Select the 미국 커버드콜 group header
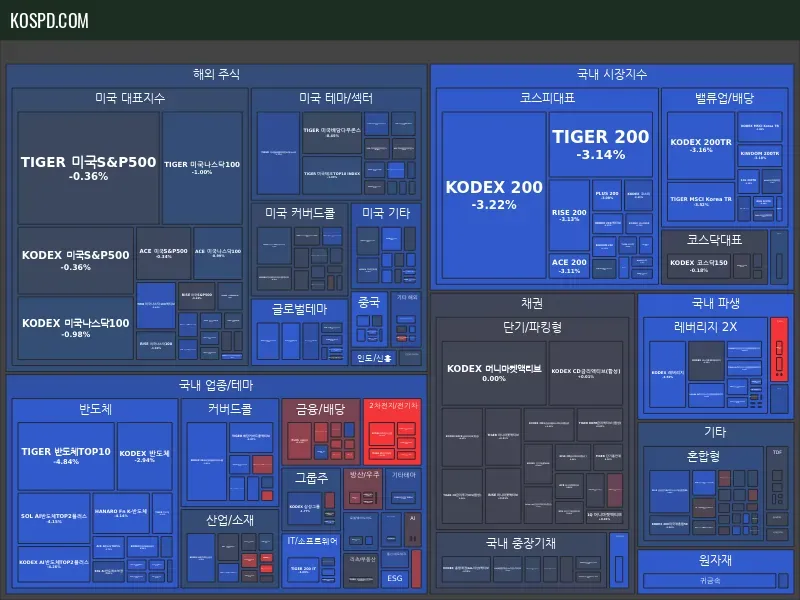Screen dimensions: 800x600 point(300,213)
